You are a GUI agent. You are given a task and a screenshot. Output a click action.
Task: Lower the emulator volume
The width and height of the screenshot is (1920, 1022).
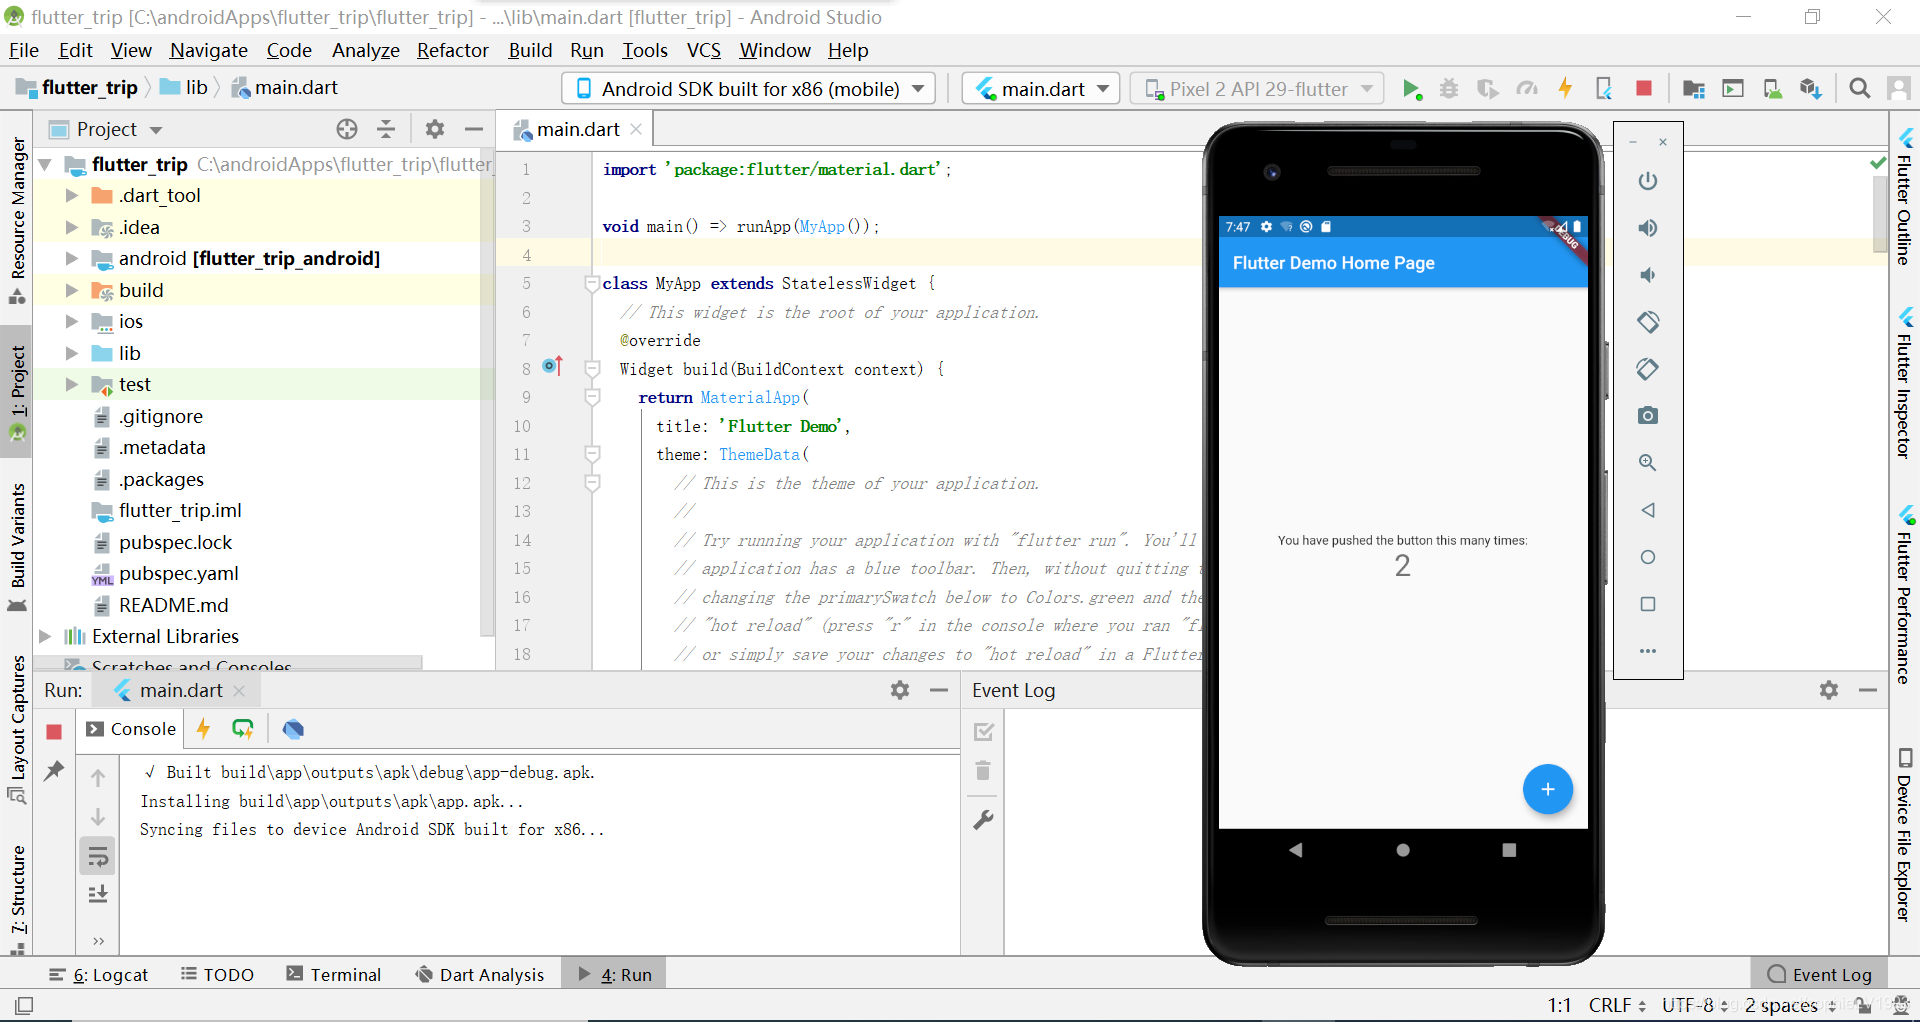1648,275
